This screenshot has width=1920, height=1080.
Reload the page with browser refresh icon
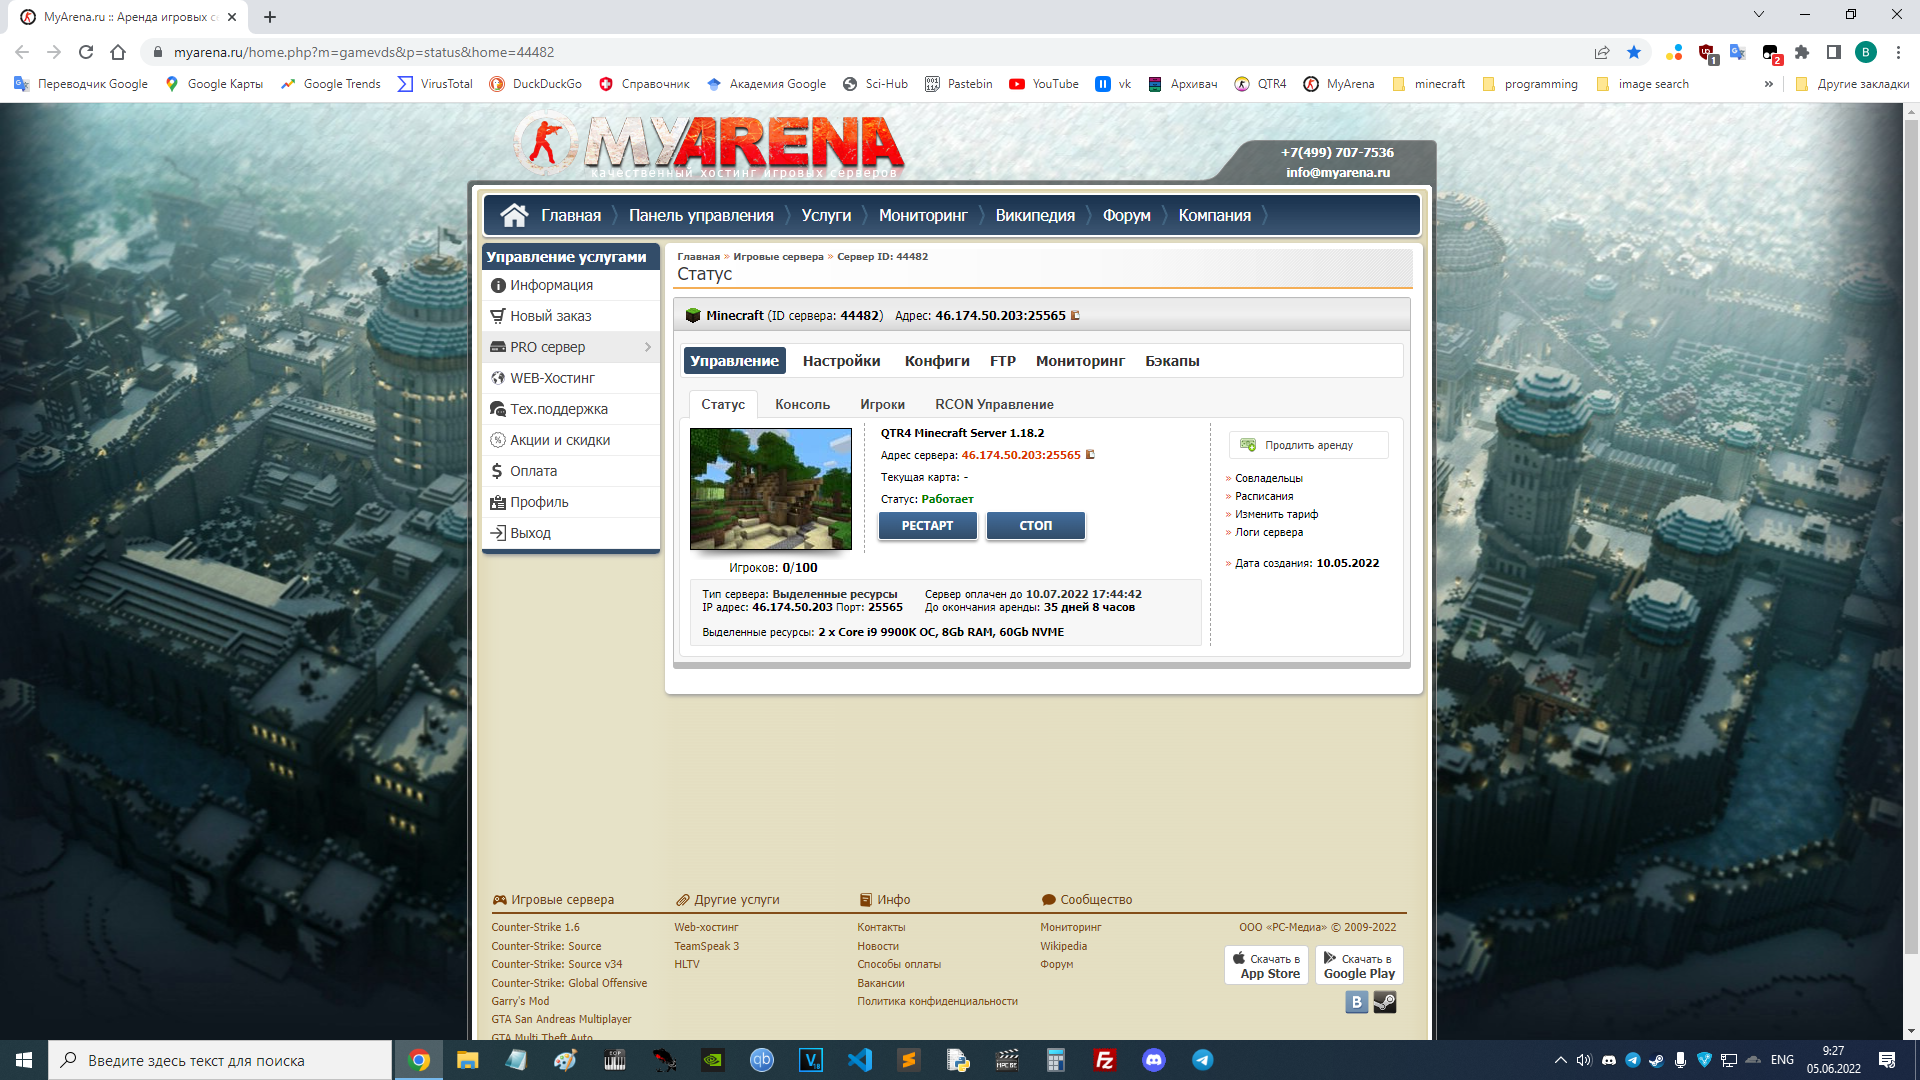click(86, 52)
